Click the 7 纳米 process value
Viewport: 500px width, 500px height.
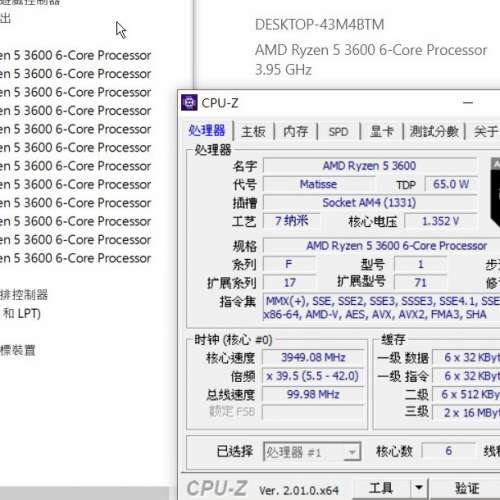tap(291, 221)
